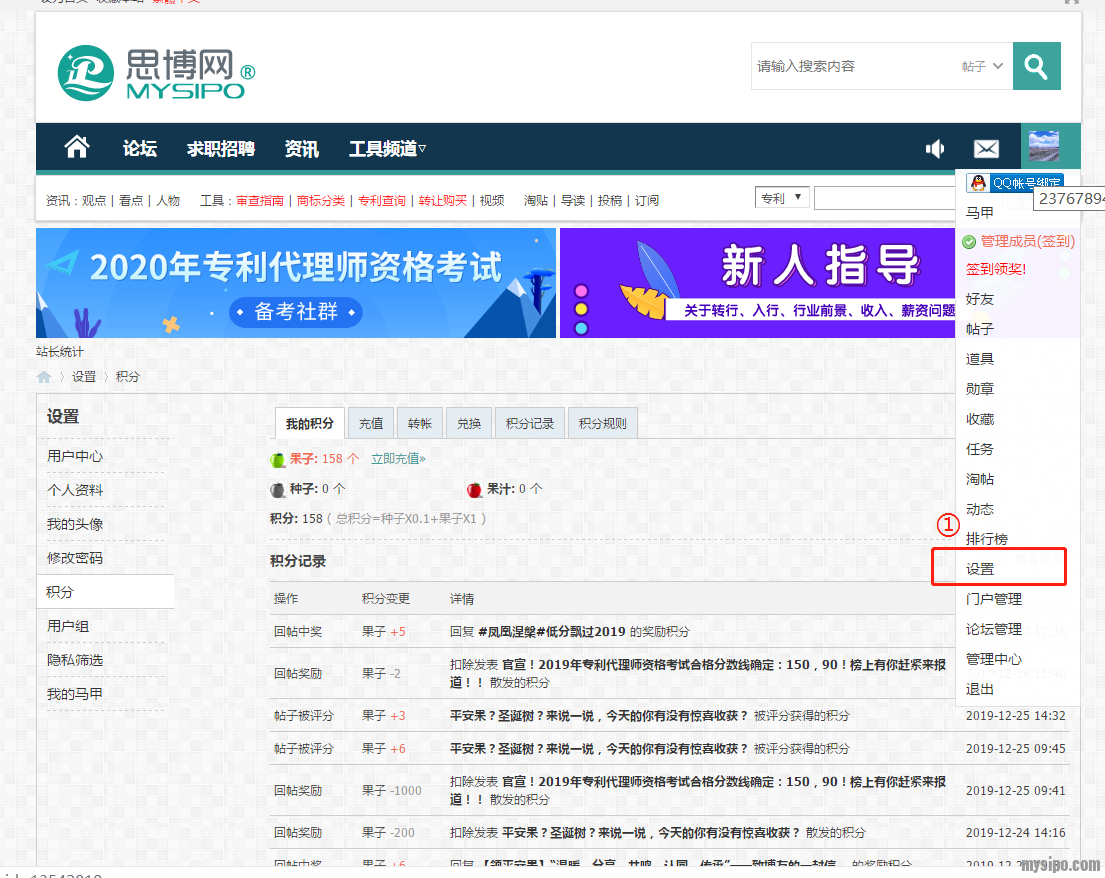Image resolution: width=1105 pixels, height=878 pixels.
Task: Click the user avatar thumbnail
Action: [1044, 146]
